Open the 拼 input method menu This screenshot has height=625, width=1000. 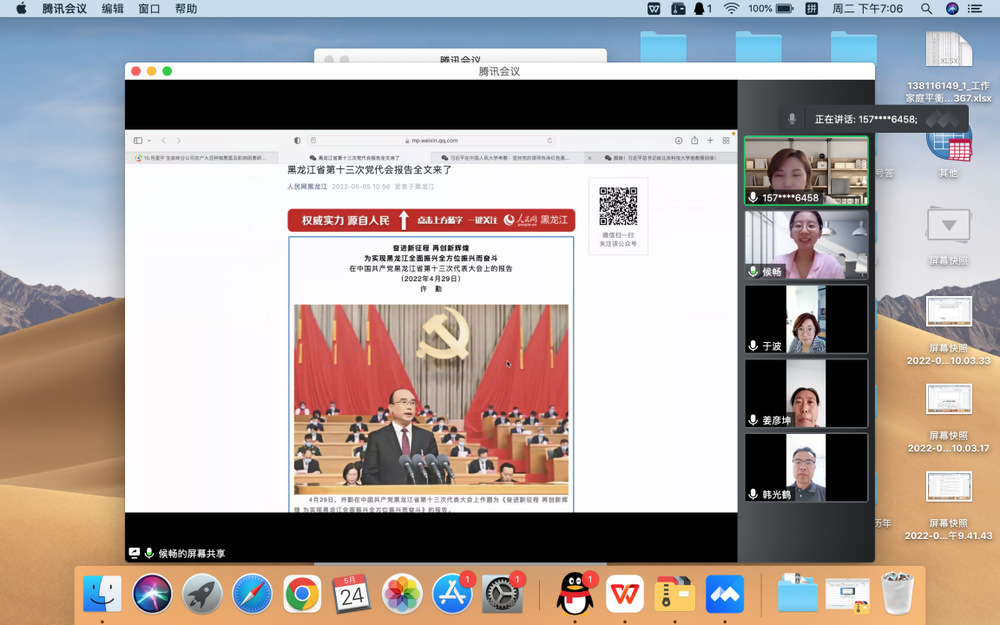812,8
